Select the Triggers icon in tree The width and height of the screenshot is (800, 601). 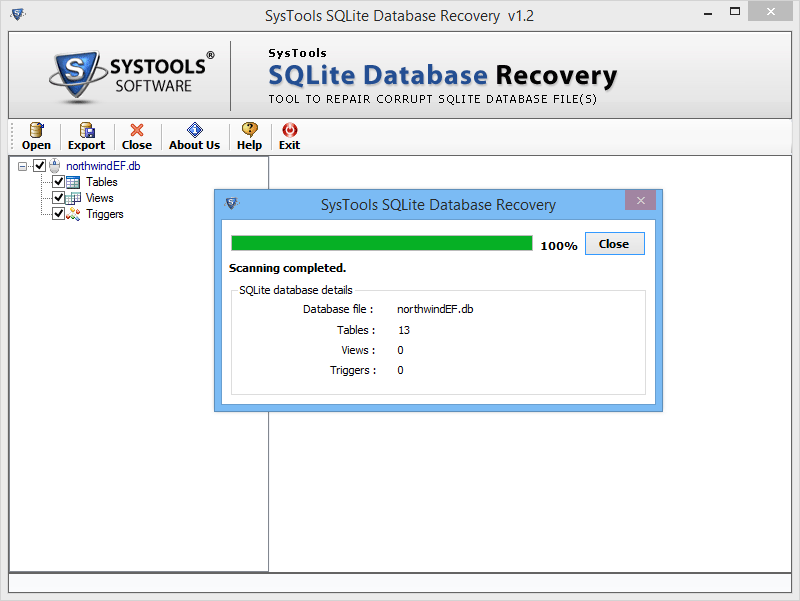[x=73, y=214]
